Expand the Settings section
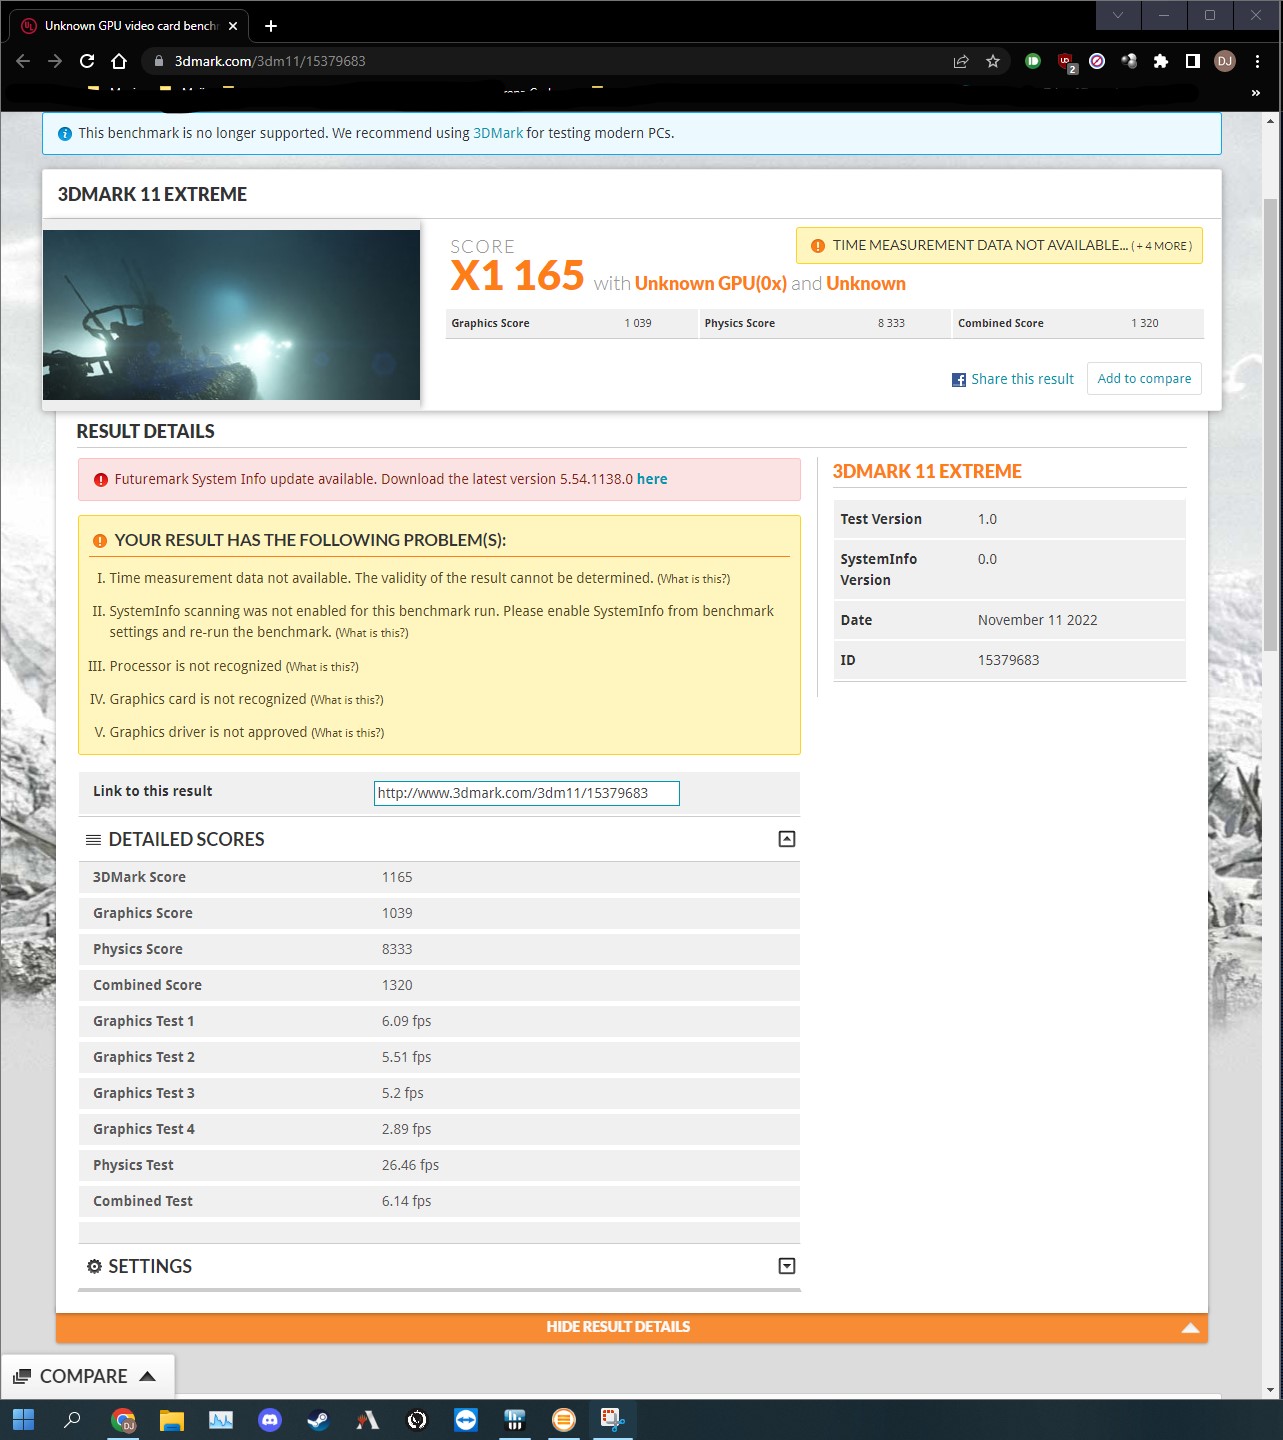Image resolution: width=1283 pixels, height=1440 pixels. pos(787,1266)
